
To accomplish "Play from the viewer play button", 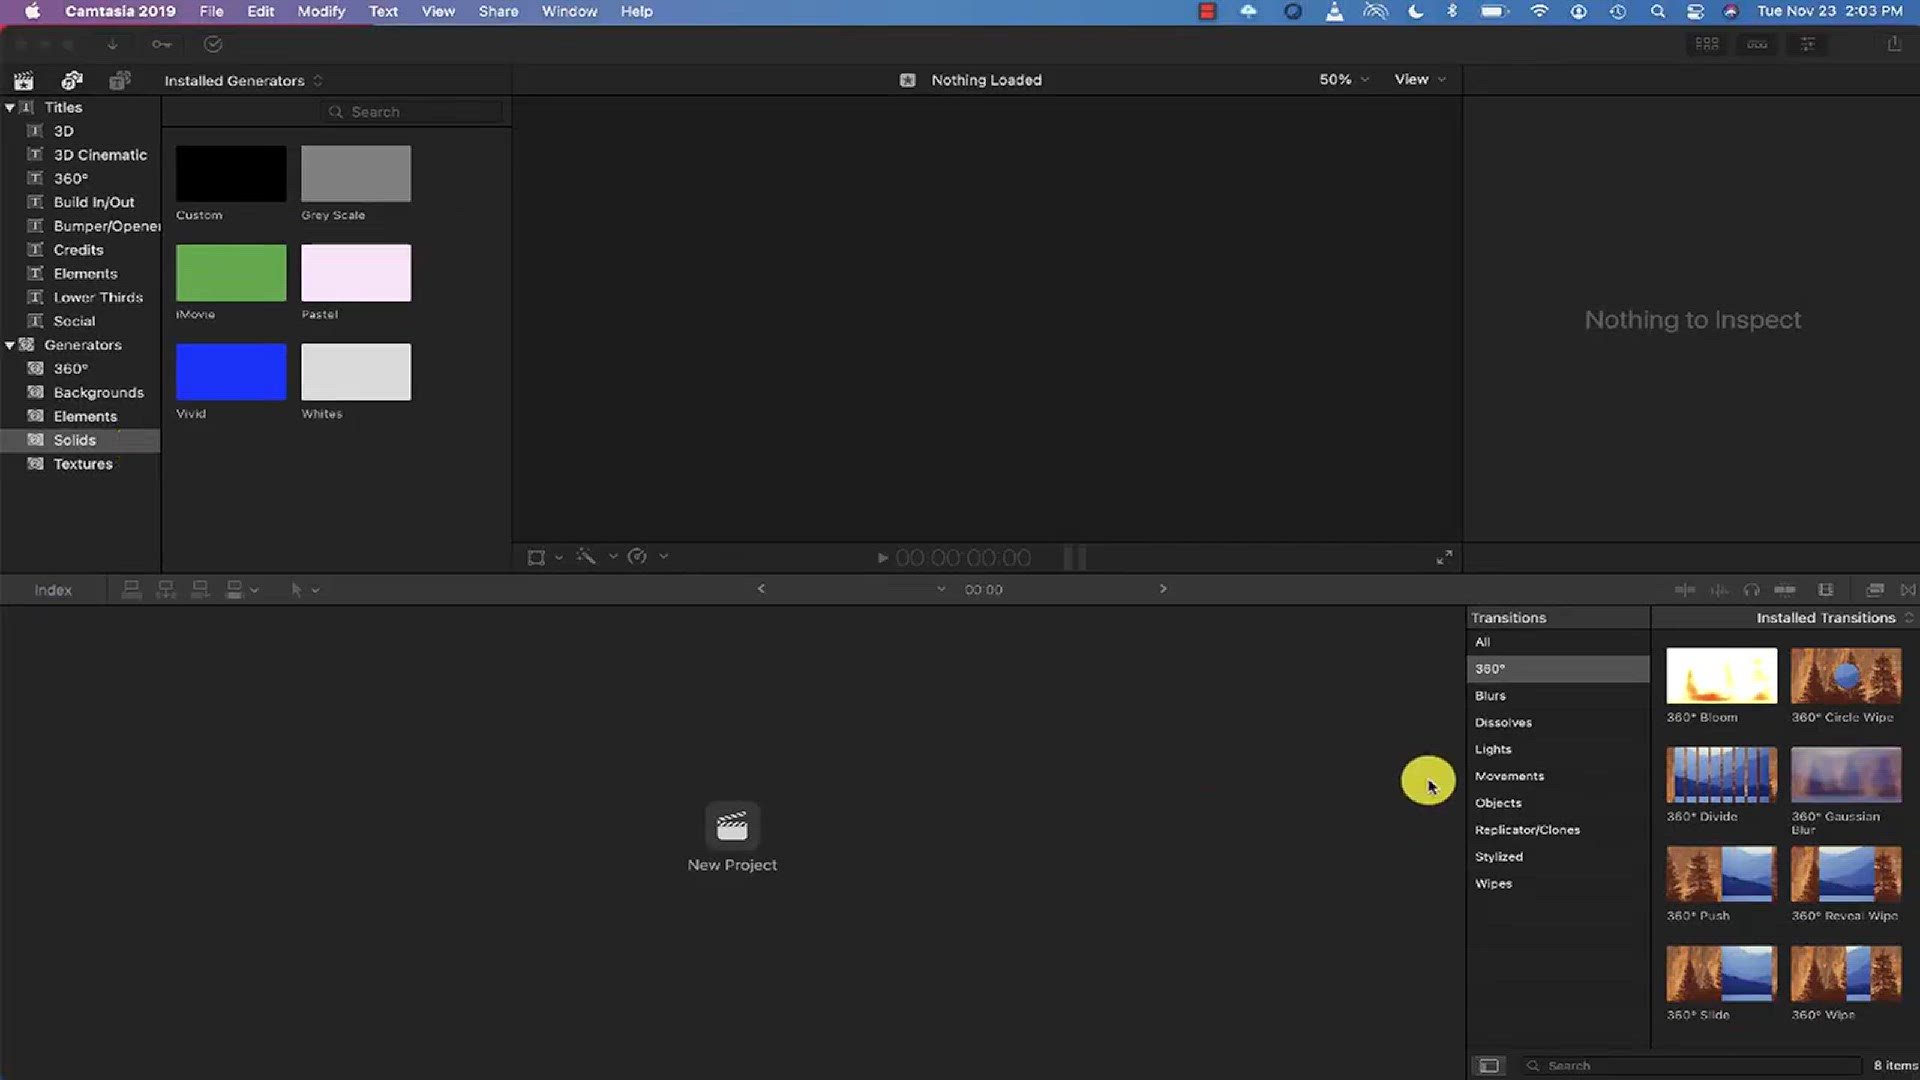I will coord(882,558).
